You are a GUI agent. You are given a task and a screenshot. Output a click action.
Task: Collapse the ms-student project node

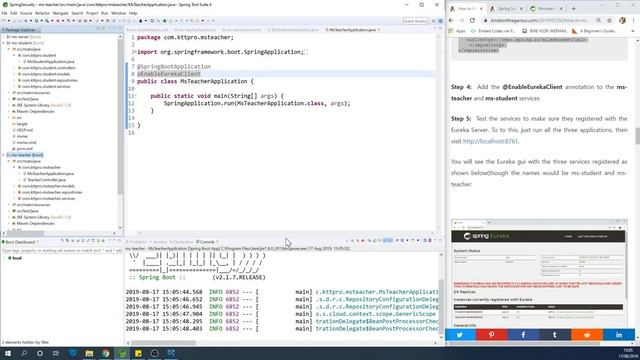click(x=4, y=43)
